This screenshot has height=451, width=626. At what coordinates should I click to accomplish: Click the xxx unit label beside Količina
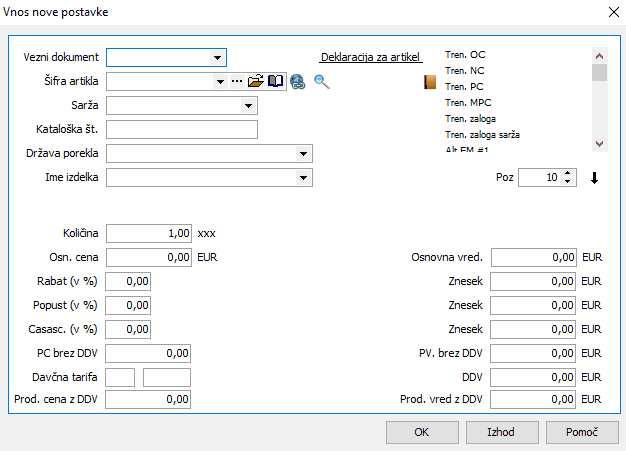206,233
